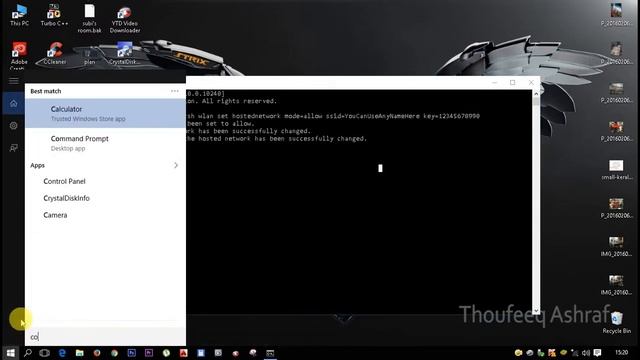Image resolution: width=640 pixels, height=360 pixels.
Task: Open the Action Center notification icon
Action: tap(598, 353)
